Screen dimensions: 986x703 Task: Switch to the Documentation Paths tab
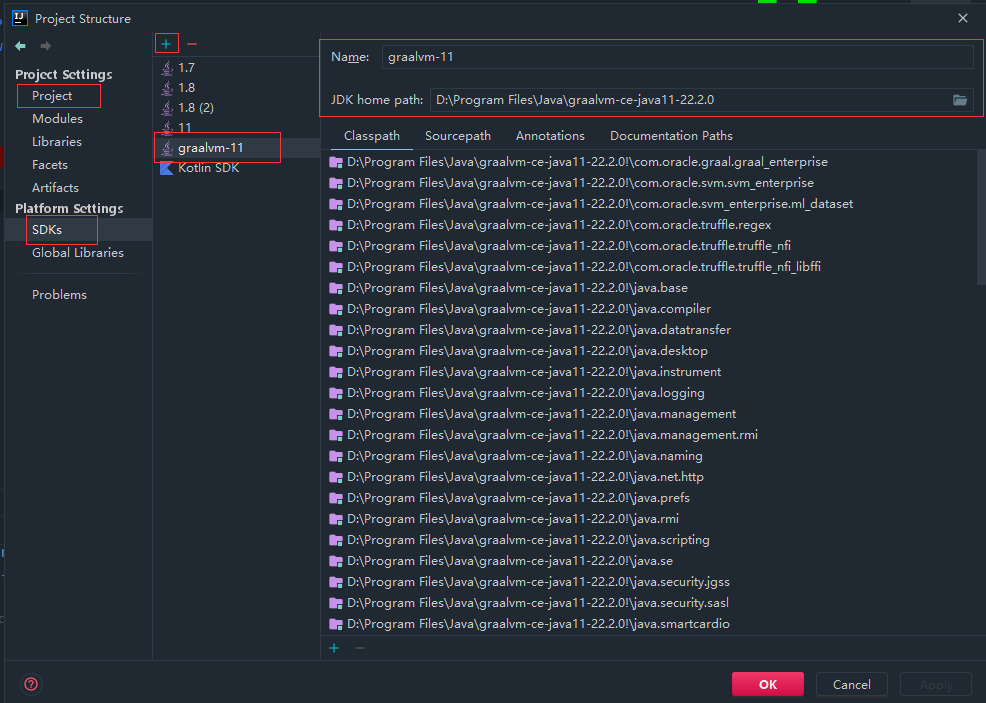tap(671, 136)
